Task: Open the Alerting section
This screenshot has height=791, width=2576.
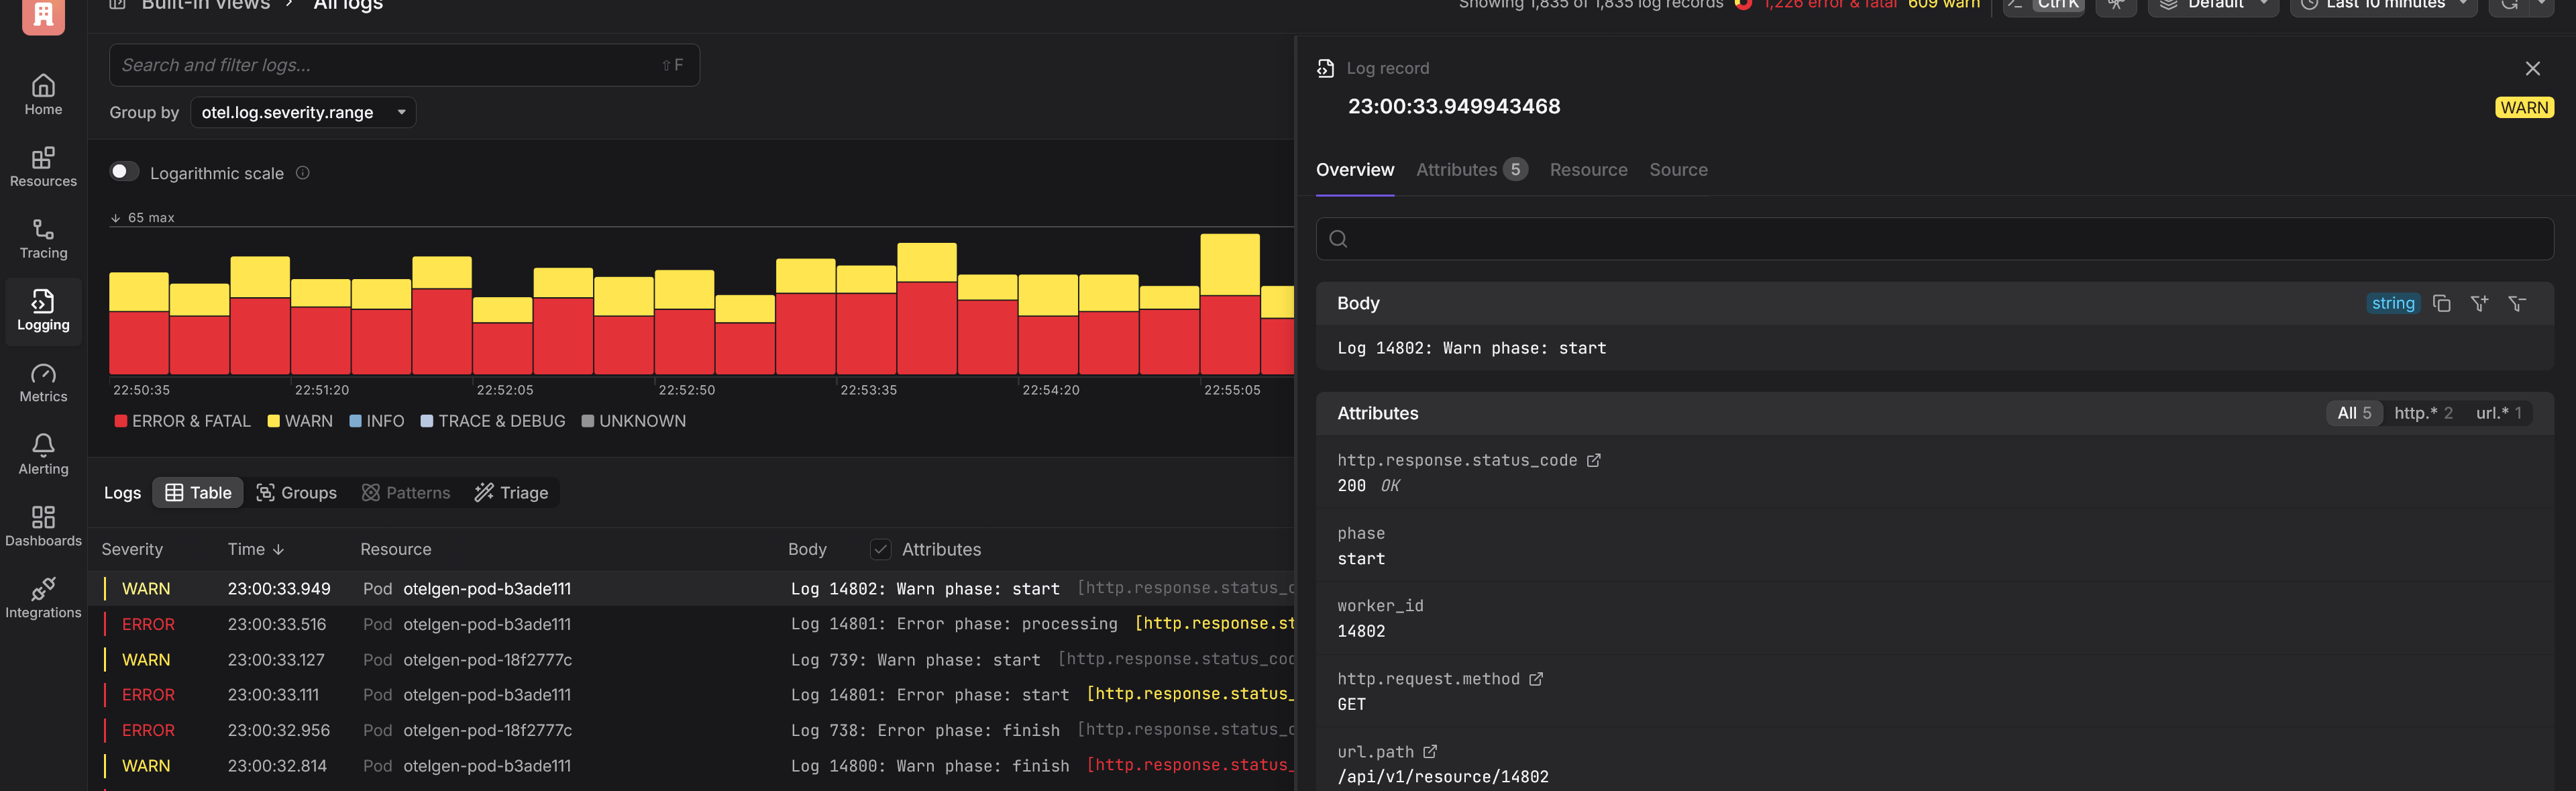Action: [43, 455]
